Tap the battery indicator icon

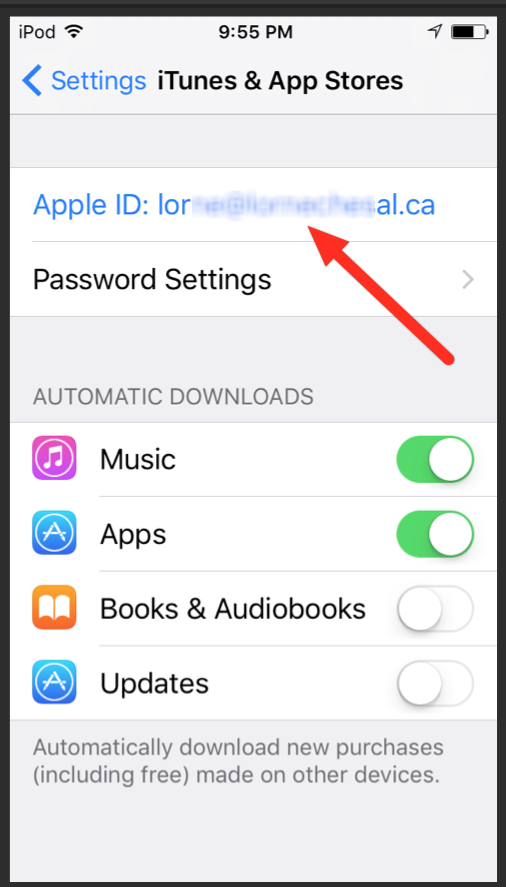click(x=469, y=32)
